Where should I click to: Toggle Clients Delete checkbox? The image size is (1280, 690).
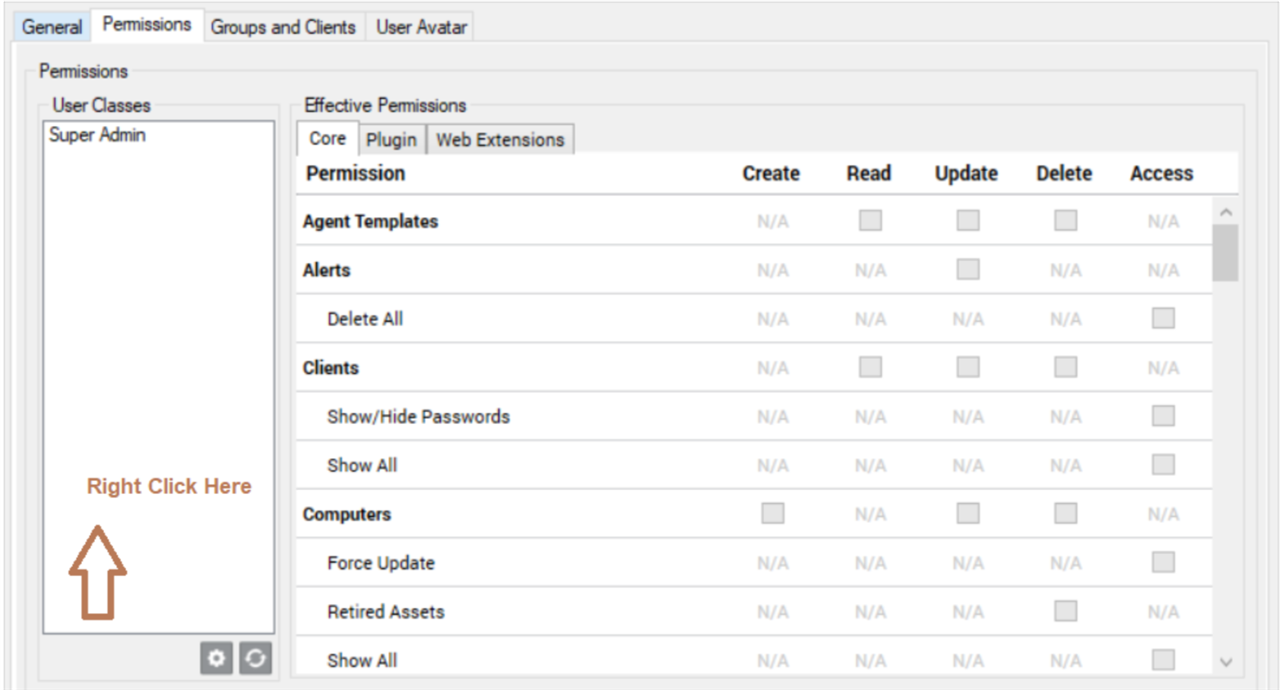[x=1065, y=368]
